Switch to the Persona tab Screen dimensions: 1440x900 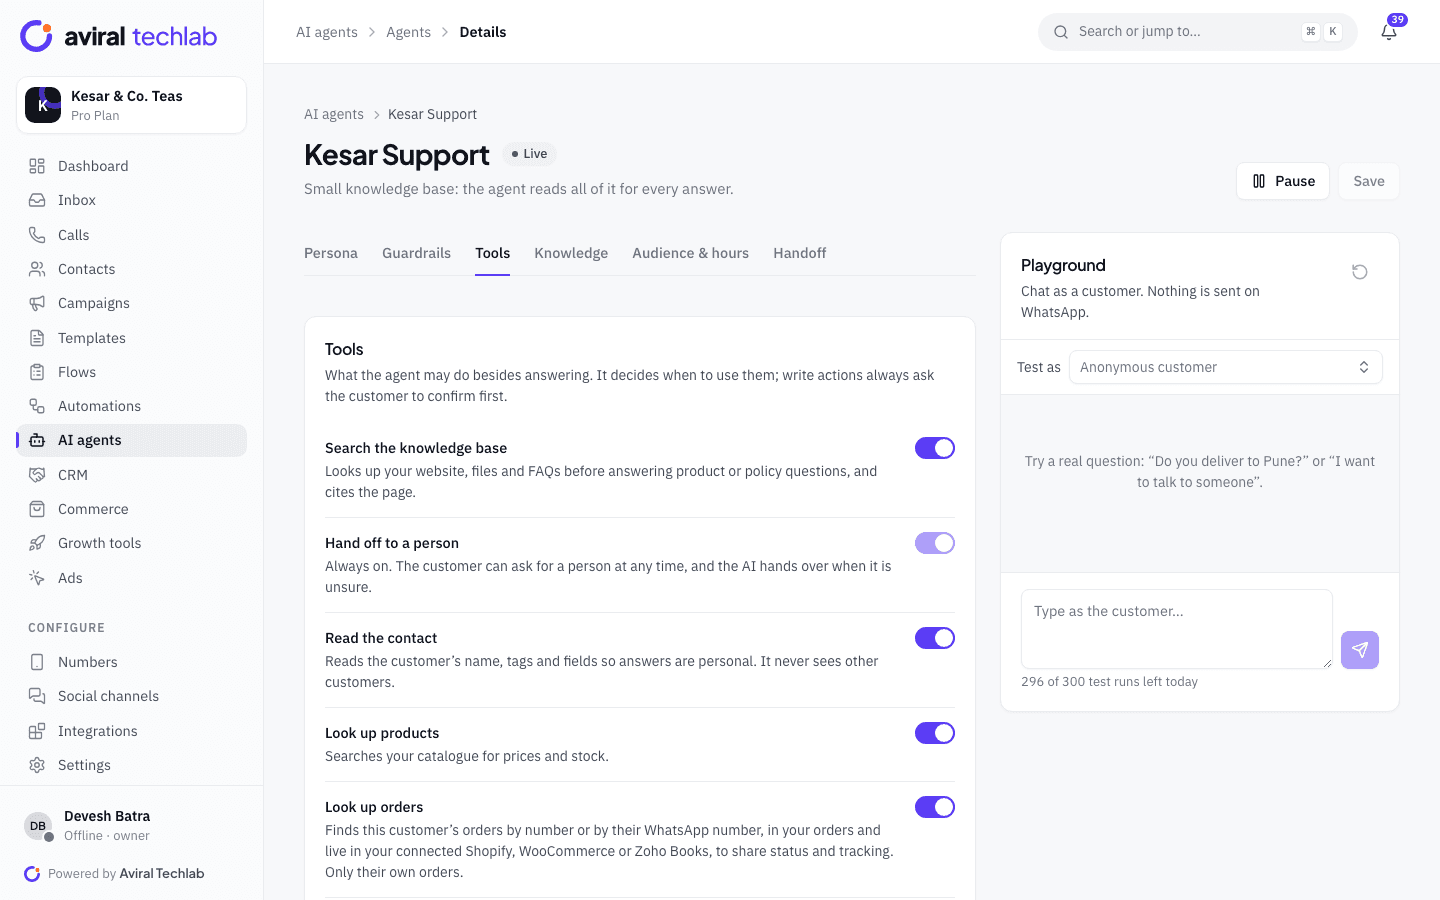click(x=331, y=253)
